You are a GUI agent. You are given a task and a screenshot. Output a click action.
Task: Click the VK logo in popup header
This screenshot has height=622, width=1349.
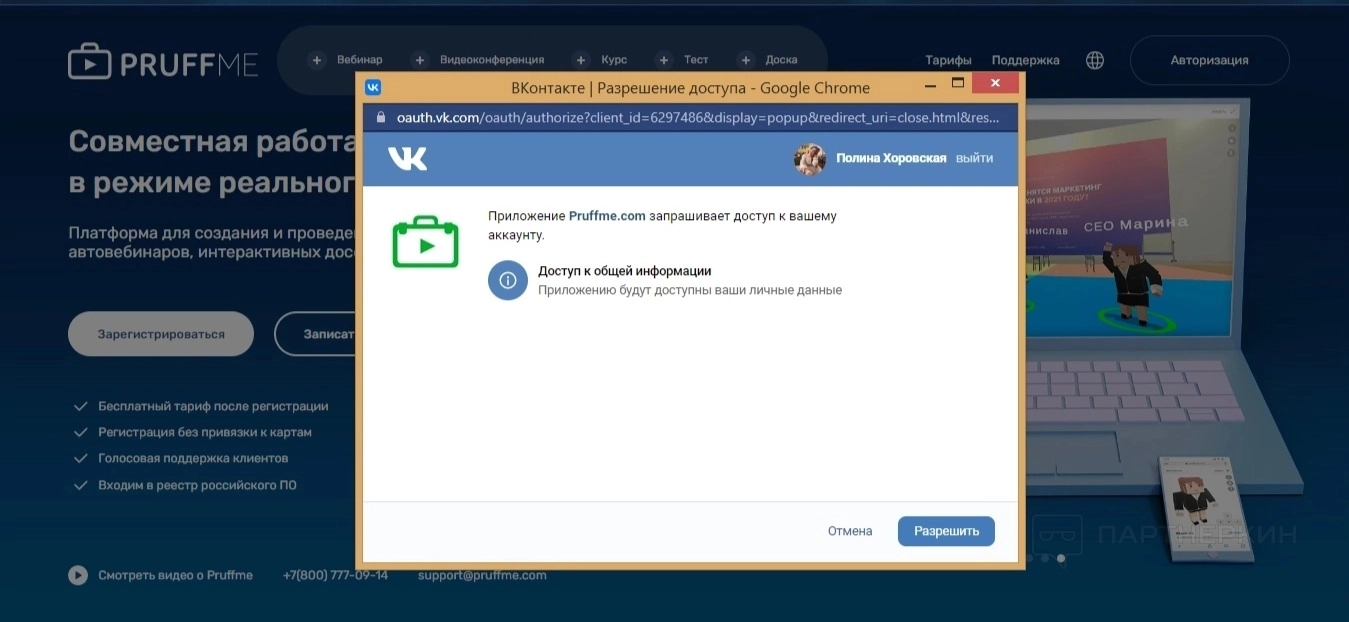pyautogui.click(x=407, y=158)
